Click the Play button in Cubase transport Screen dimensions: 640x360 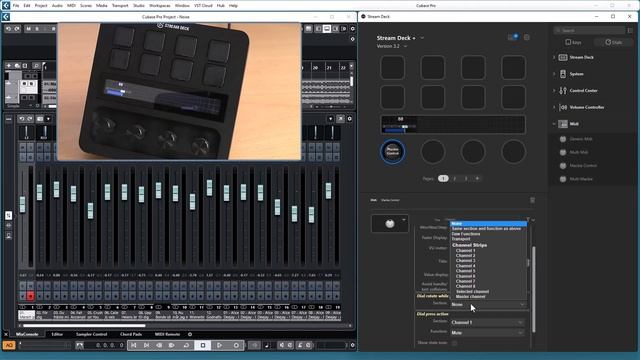tap(220, 345)
